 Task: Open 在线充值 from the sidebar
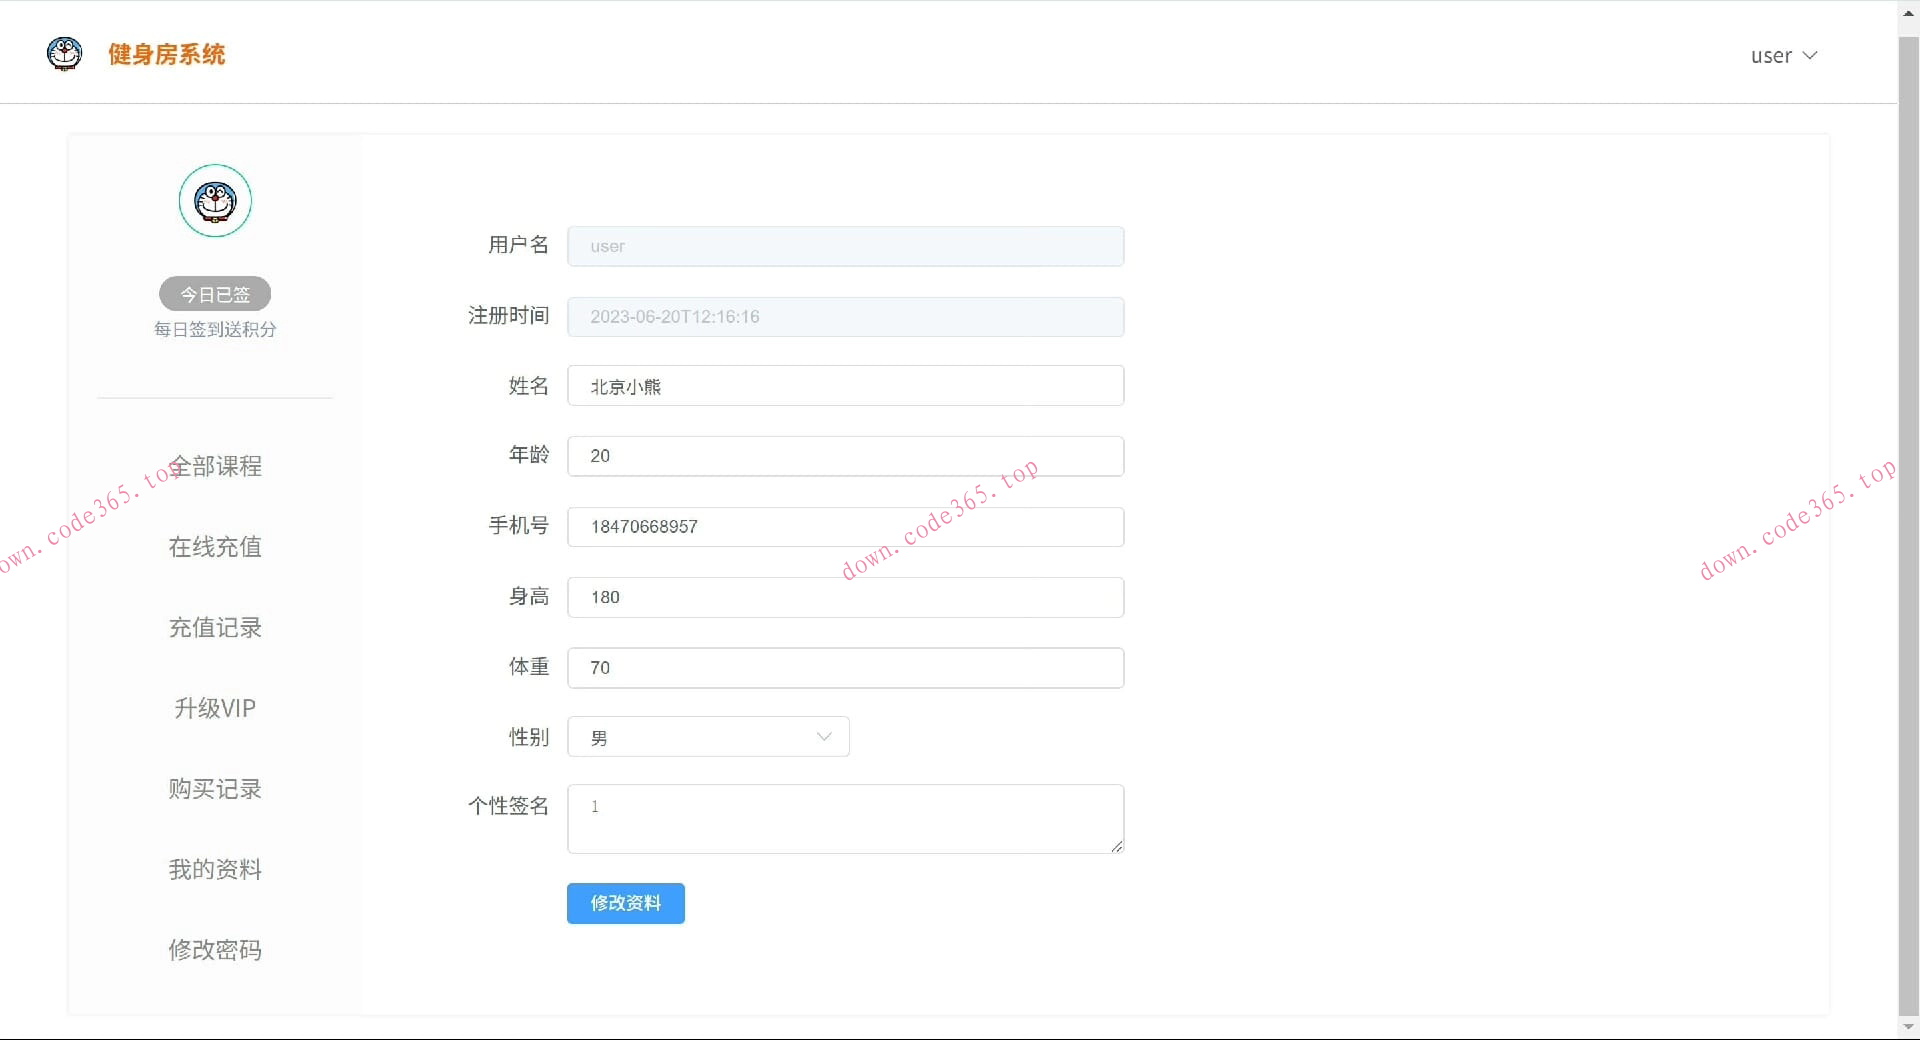click(215, 547)
